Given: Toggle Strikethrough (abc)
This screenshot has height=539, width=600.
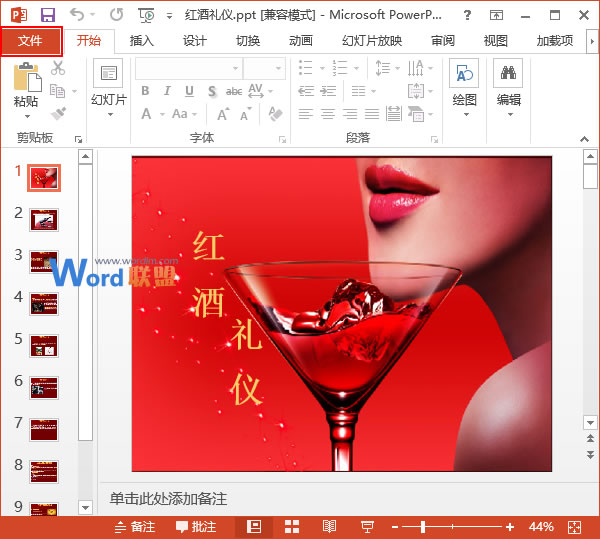Looking at the screenshot, I should click(x=234, y=91).
